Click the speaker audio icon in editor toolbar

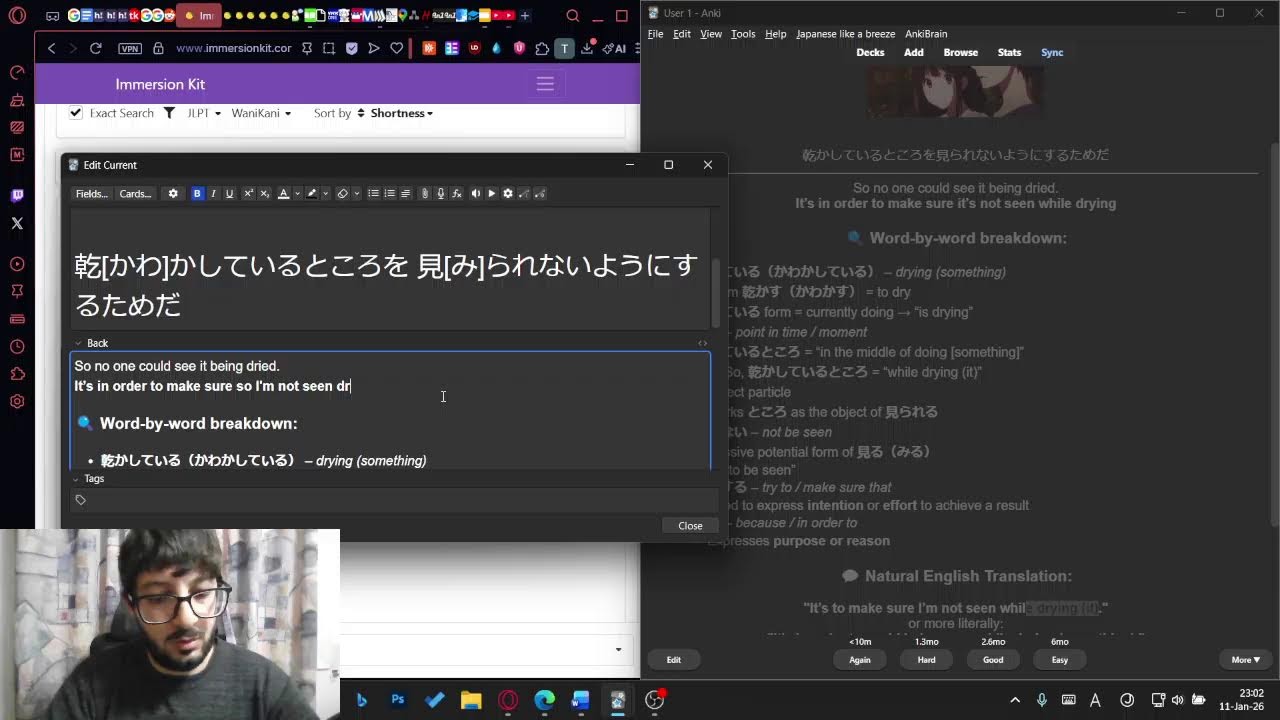tap(475, 194)
